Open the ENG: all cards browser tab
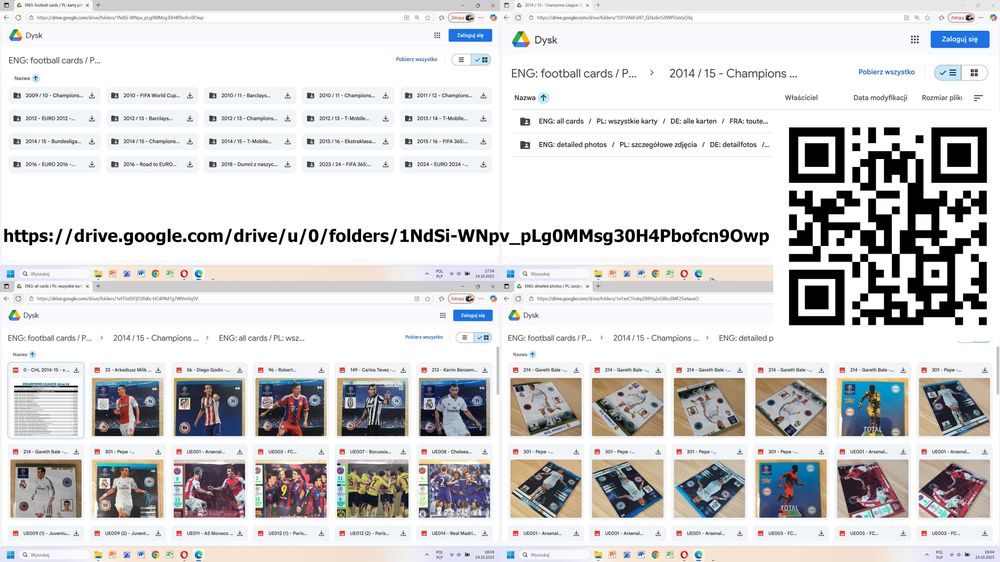This screenshot has height=562, width=1000. (x=51, y=286)
